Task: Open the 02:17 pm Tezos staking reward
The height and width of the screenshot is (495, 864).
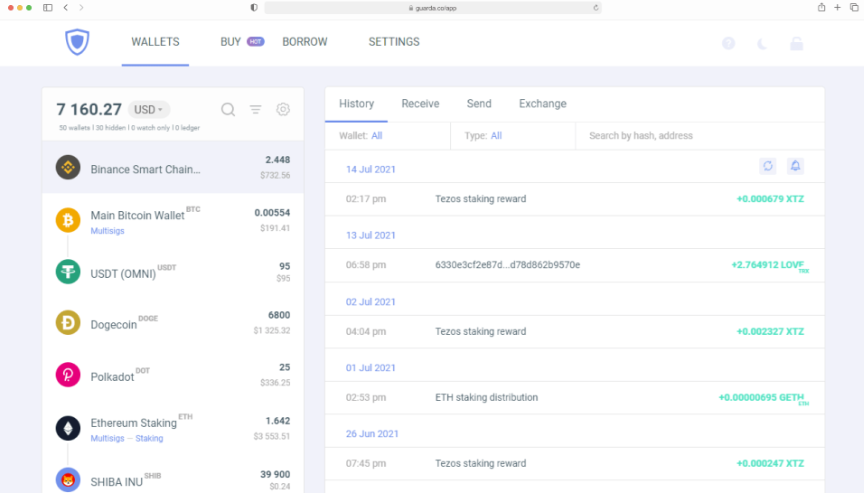Action: (x=575, y=199)
